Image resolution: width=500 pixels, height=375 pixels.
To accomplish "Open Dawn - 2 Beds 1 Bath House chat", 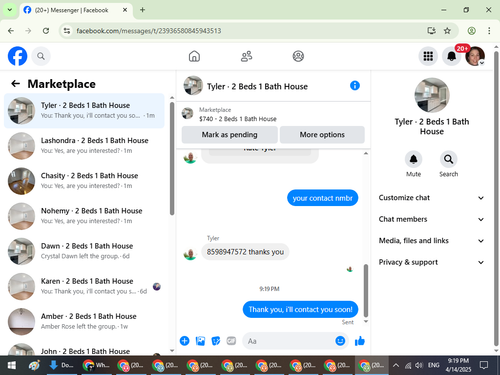I will [84, 251].
